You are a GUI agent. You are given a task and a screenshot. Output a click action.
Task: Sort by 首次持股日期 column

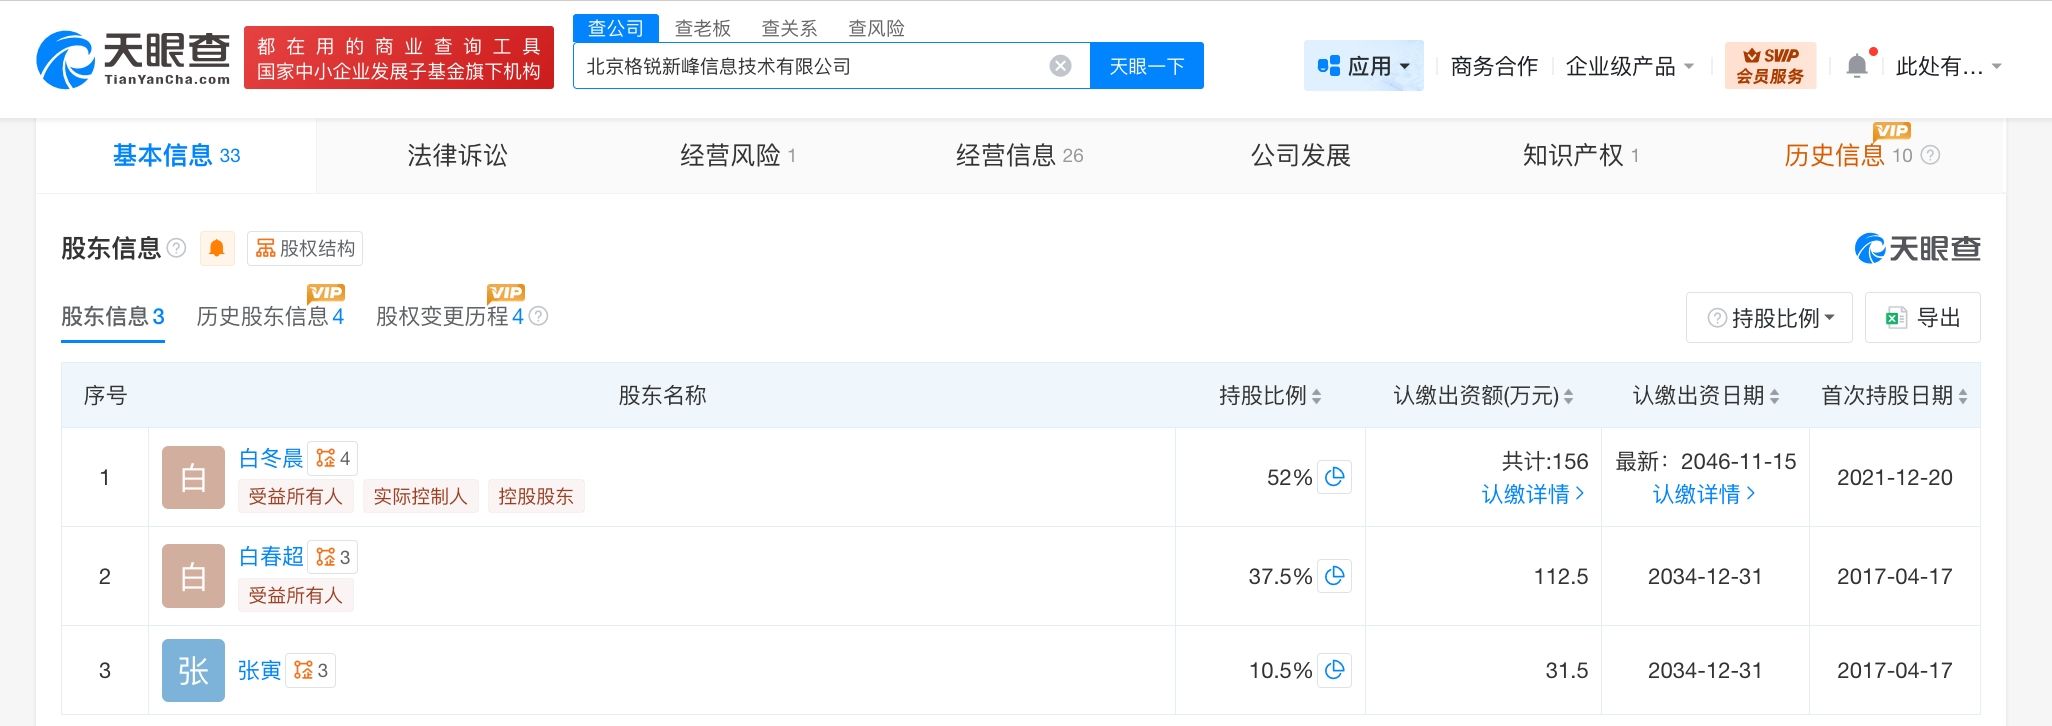pos(1962,397)
